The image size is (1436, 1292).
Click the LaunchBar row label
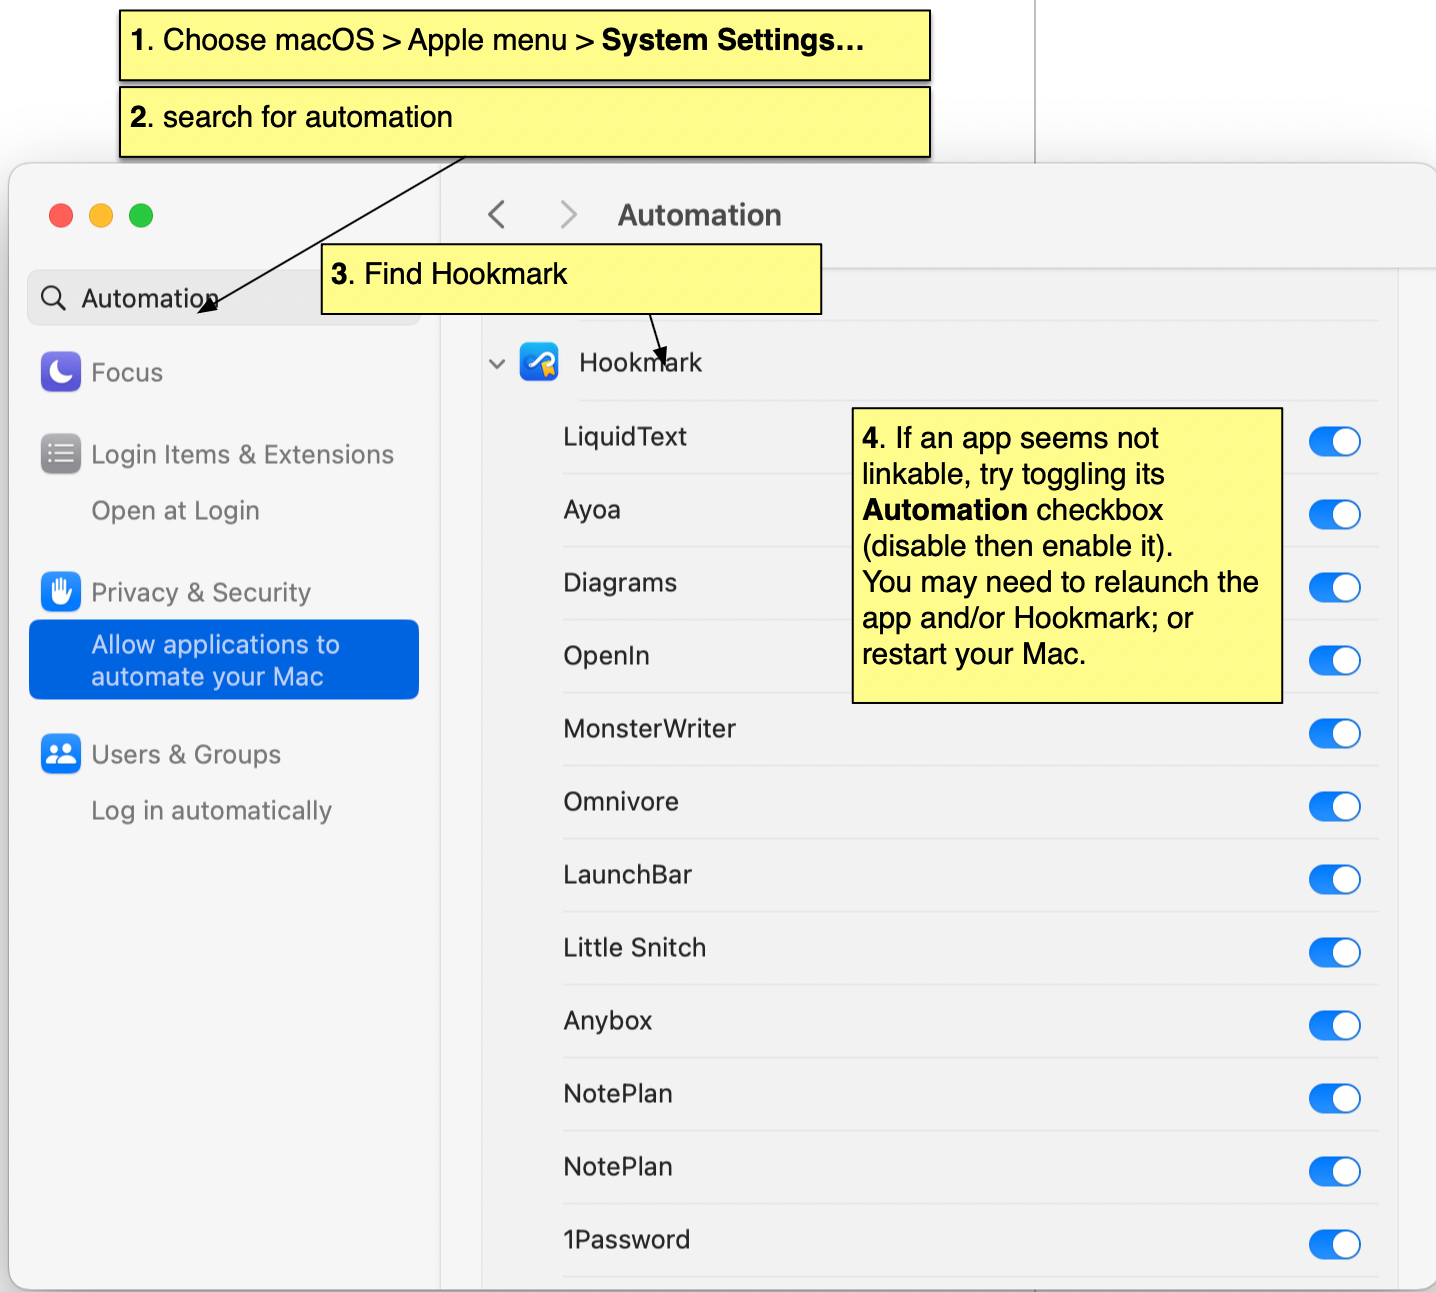[627, 874]
